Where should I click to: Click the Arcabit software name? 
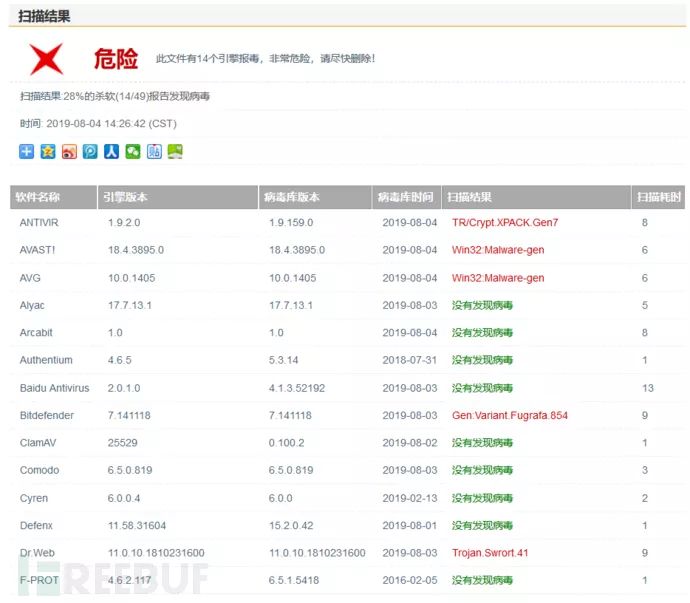(x=36, y=333)
